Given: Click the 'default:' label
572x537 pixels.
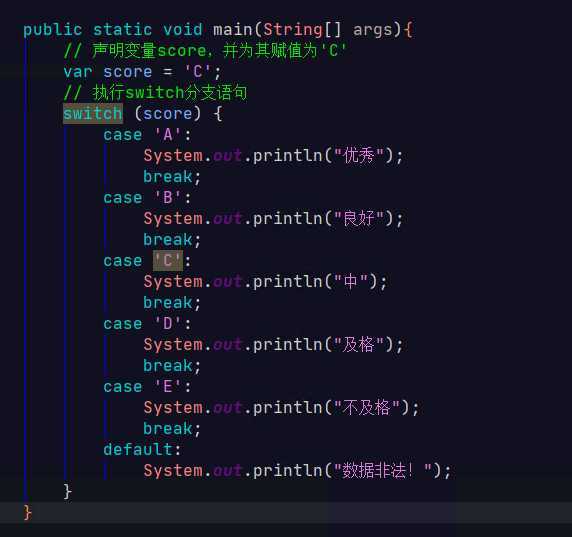Looking at the screenshot, I should coord(142,449).
